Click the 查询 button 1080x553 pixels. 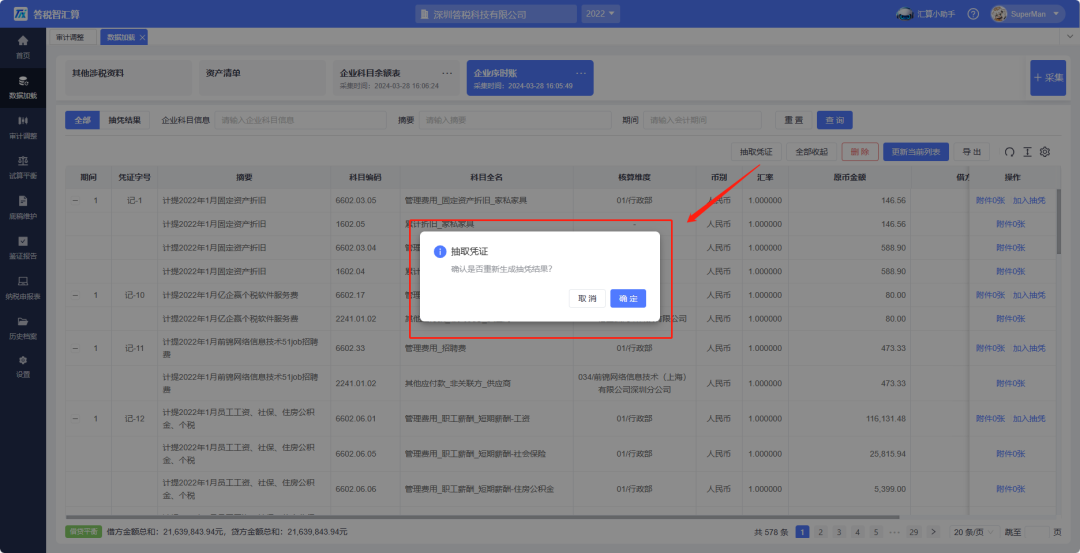[835, 120]
